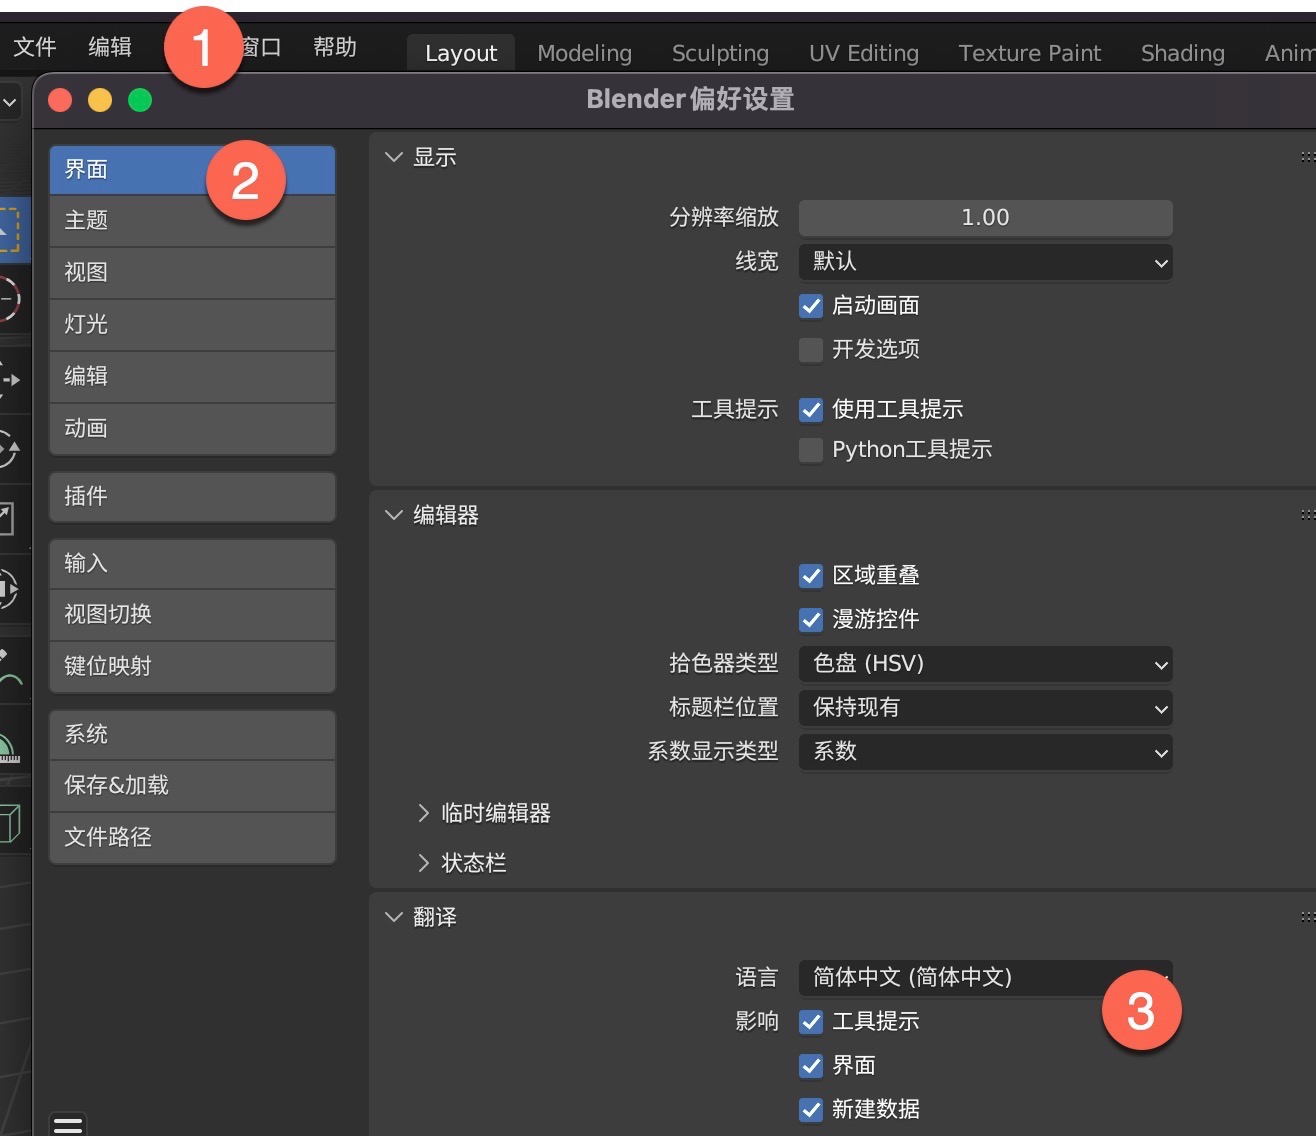Open the 系数显示类型 dropdown

tap(985, 752)
